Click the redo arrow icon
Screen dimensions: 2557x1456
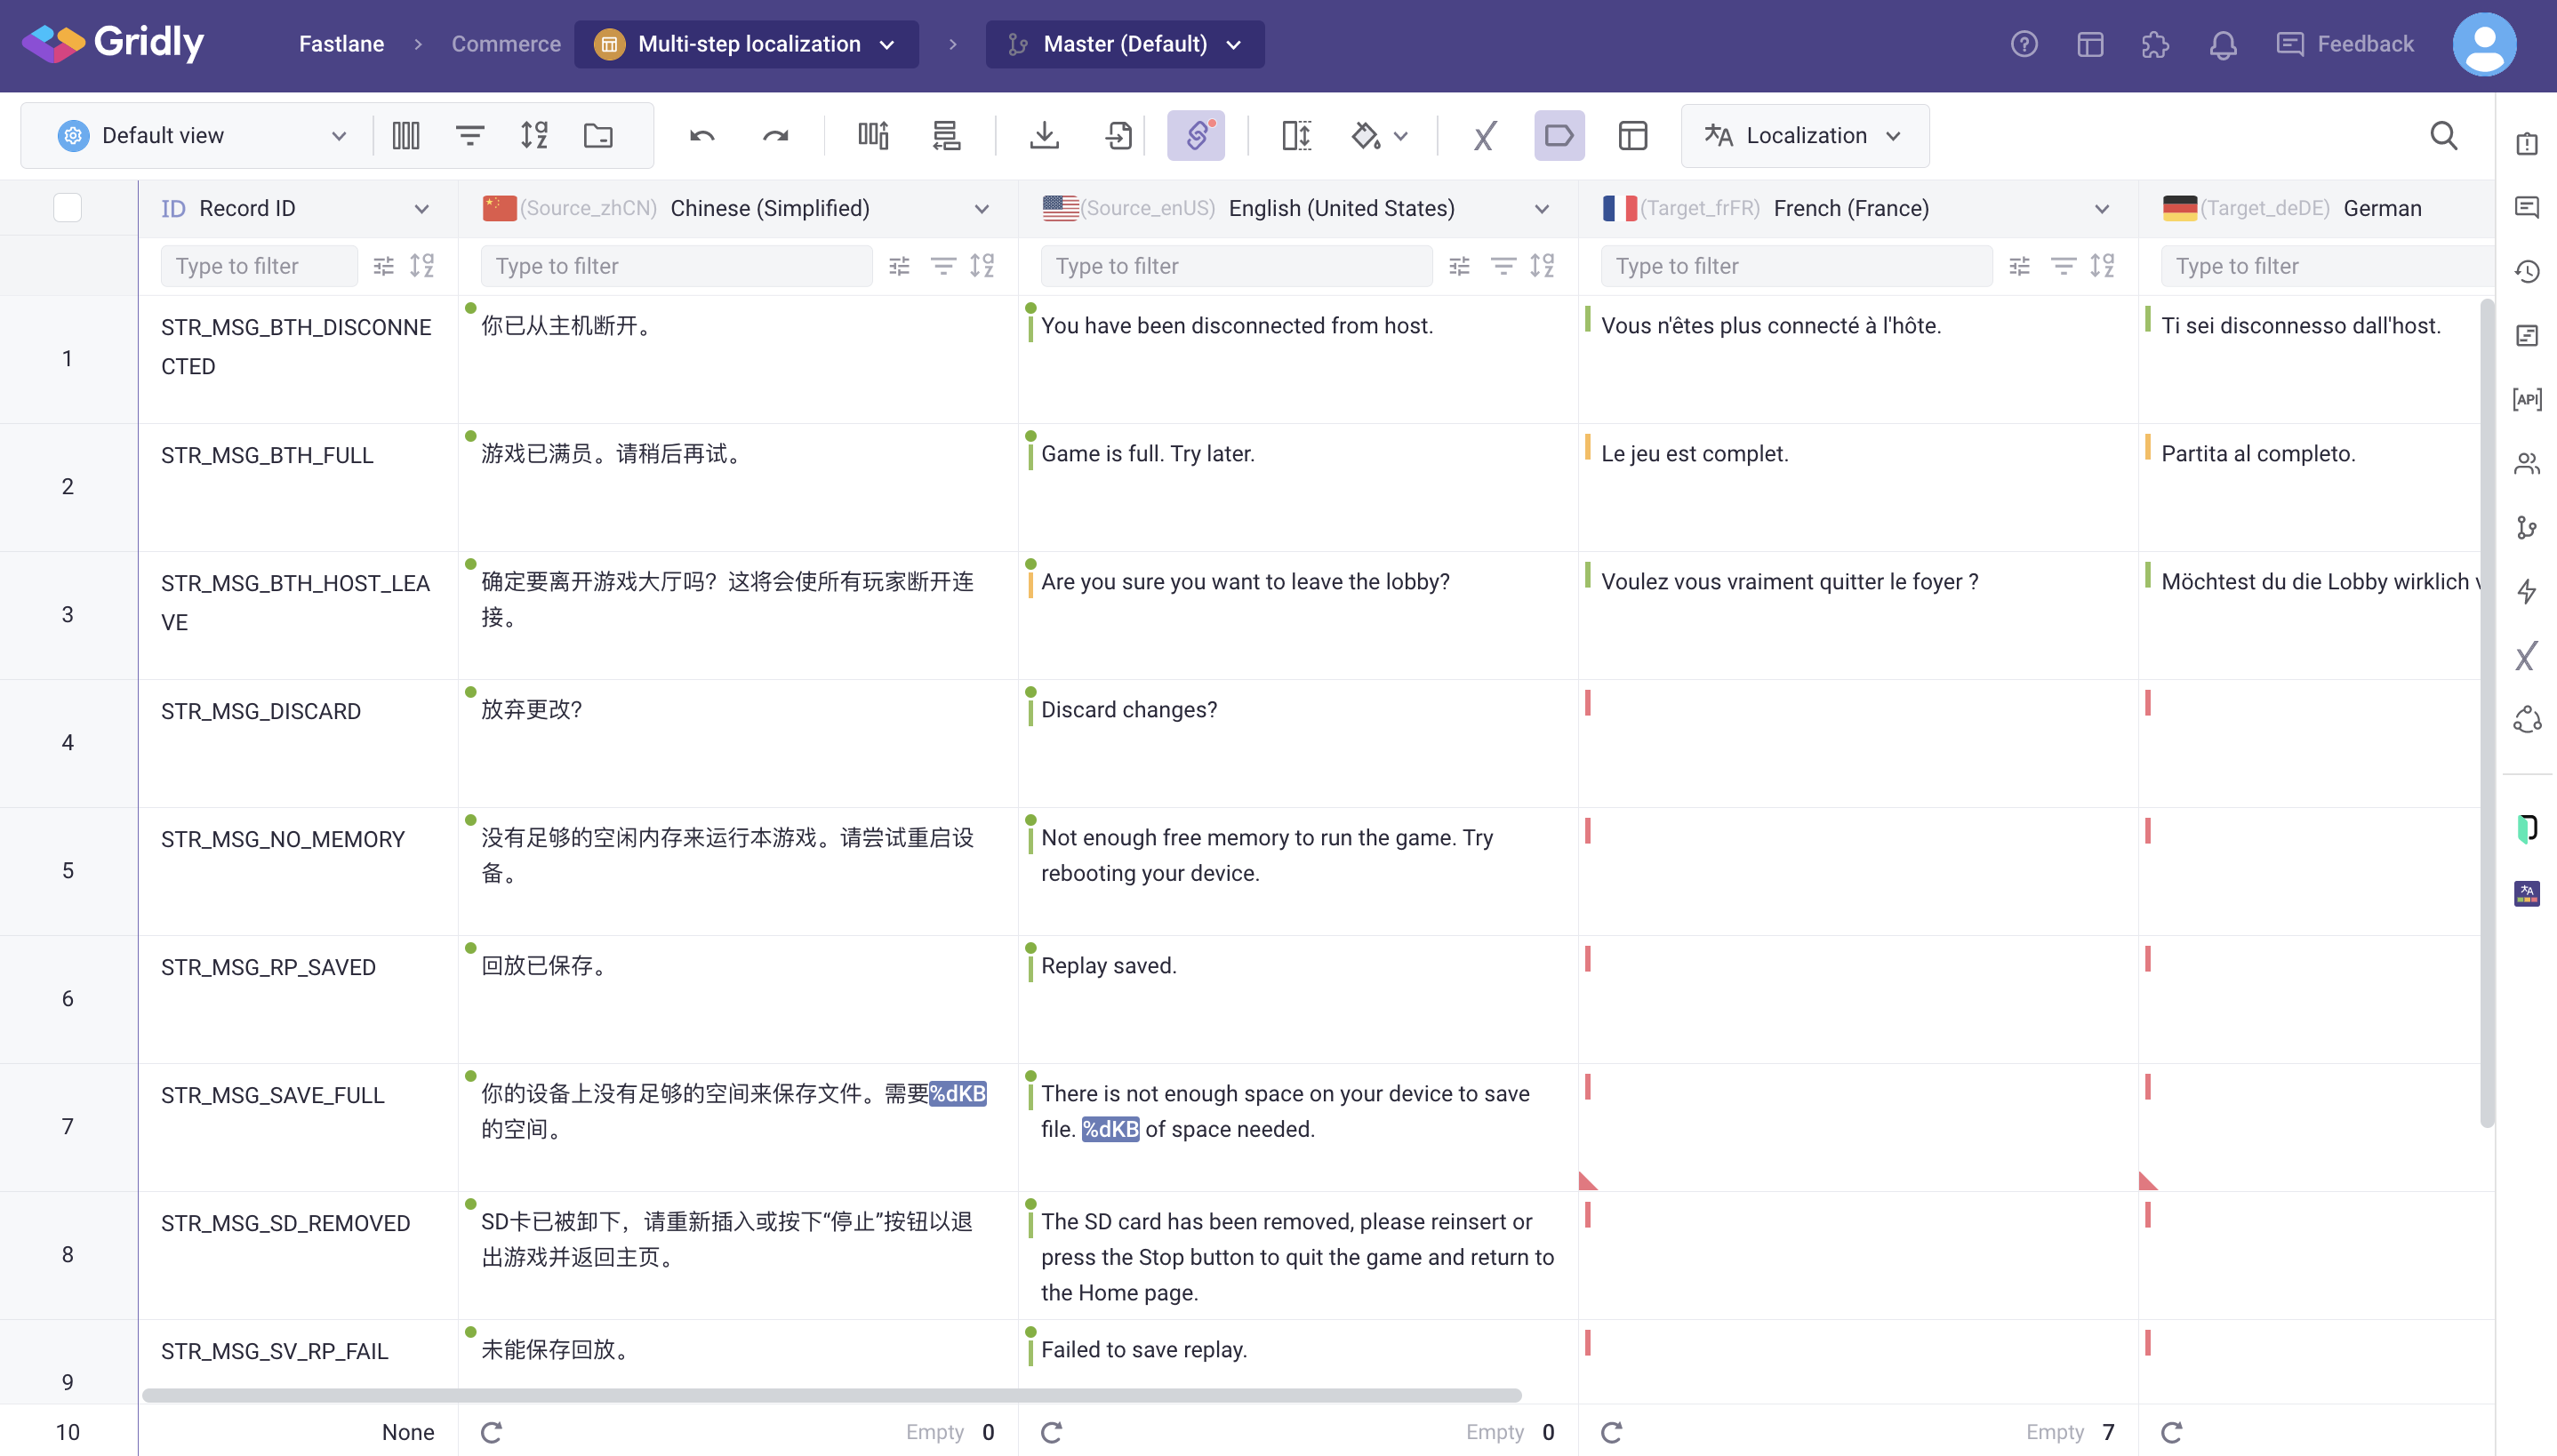(775, 136)
